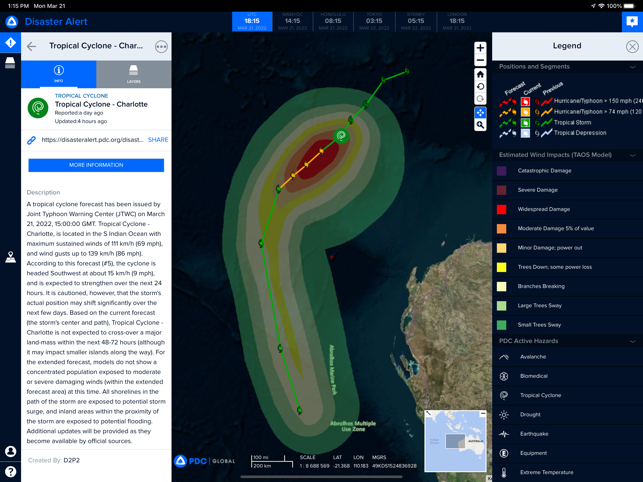Collapse the Positions and Segments section

coord(633,67)
